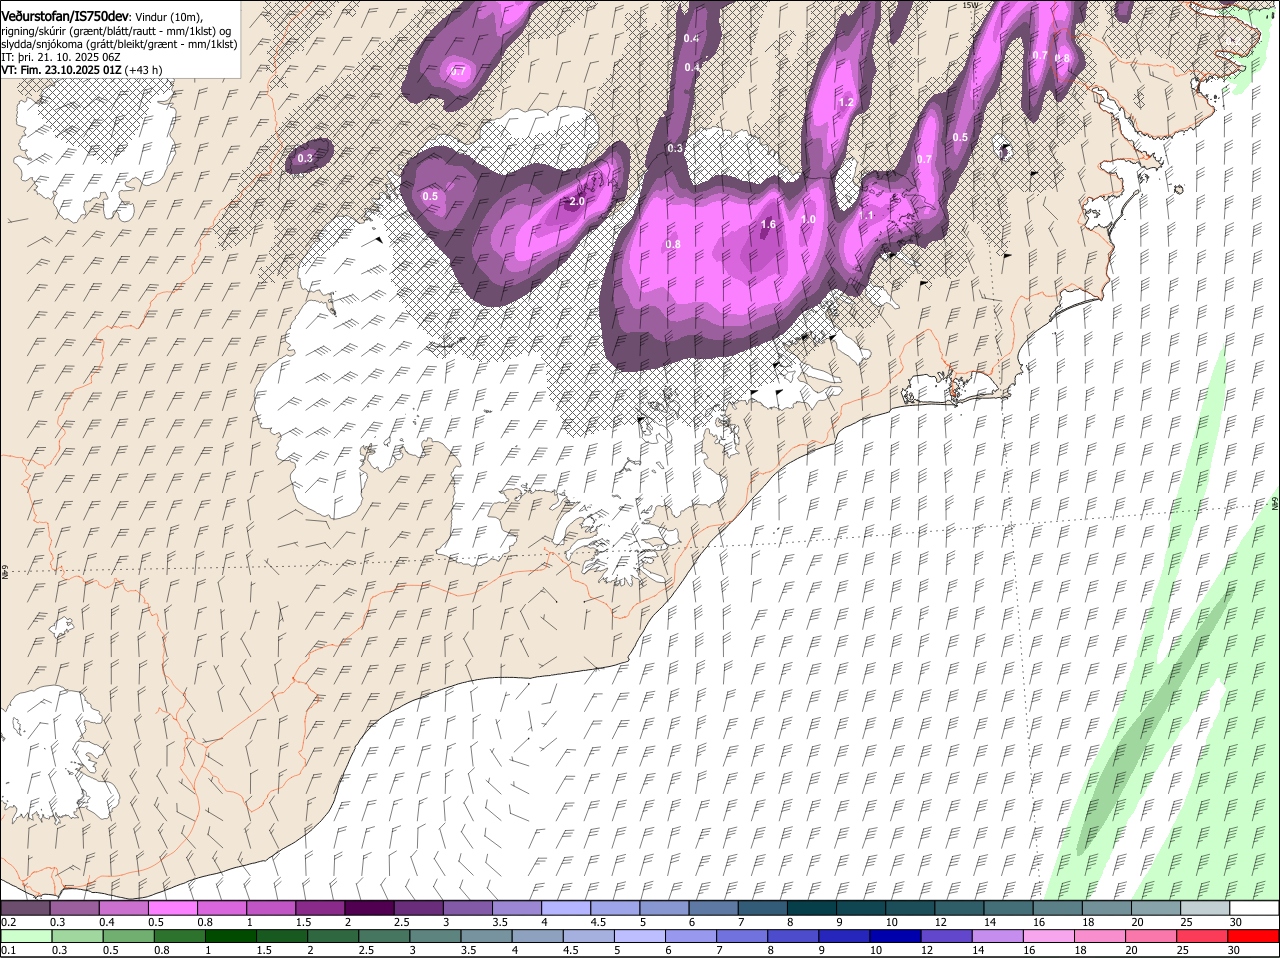Screen dimensions: 1280x958
Task: Click the 'IT: þri. 21. 10. 2025 06Z' line
Action: [x=61, y=57]
